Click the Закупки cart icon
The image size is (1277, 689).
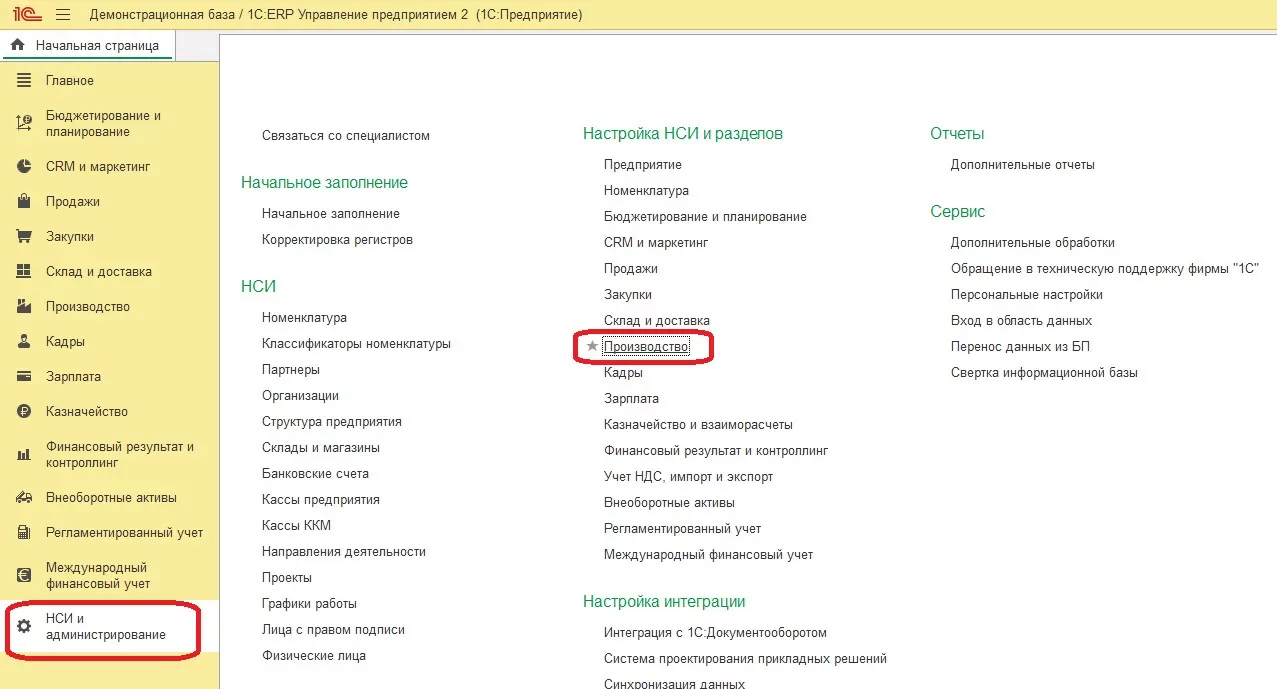pyautogui.click(x=25, y=237)
